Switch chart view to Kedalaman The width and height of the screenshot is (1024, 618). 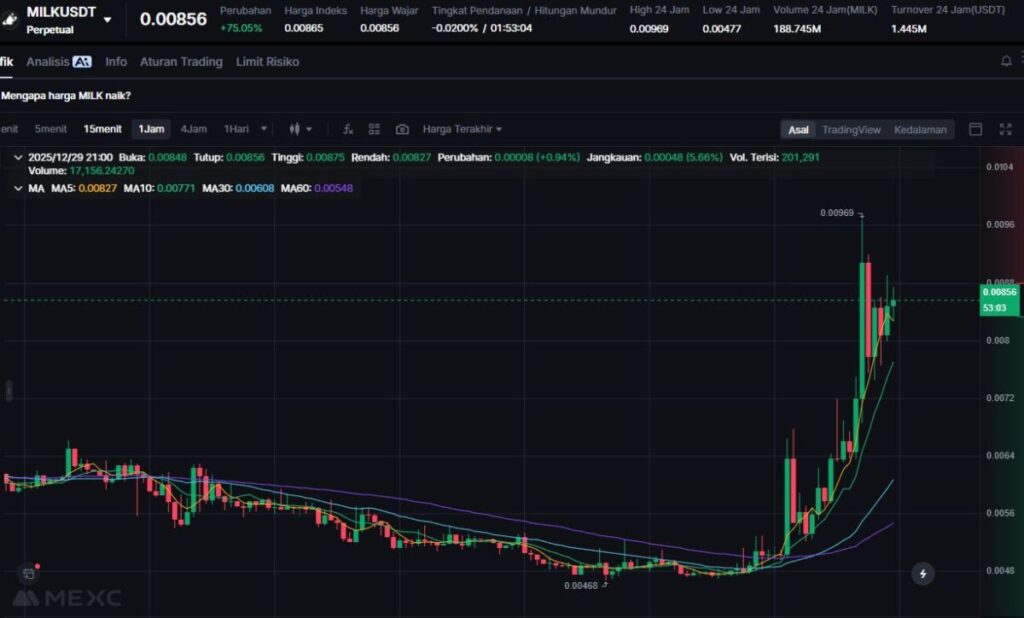coord(920,129)
